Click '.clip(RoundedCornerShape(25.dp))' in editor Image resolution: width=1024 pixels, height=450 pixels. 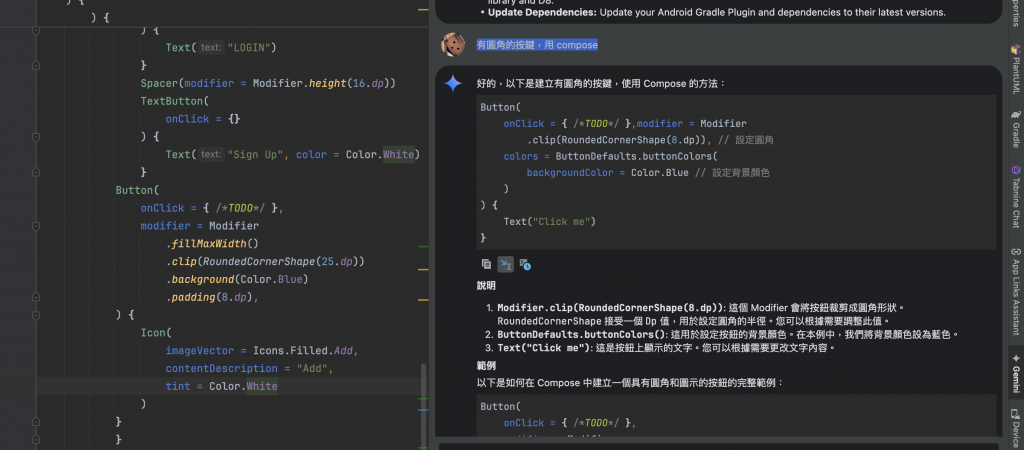point(264,261)
